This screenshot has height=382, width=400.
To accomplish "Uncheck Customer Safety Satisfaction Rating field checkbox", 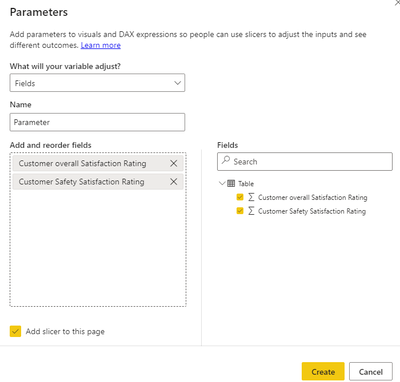I will click(x=240, y=211).
